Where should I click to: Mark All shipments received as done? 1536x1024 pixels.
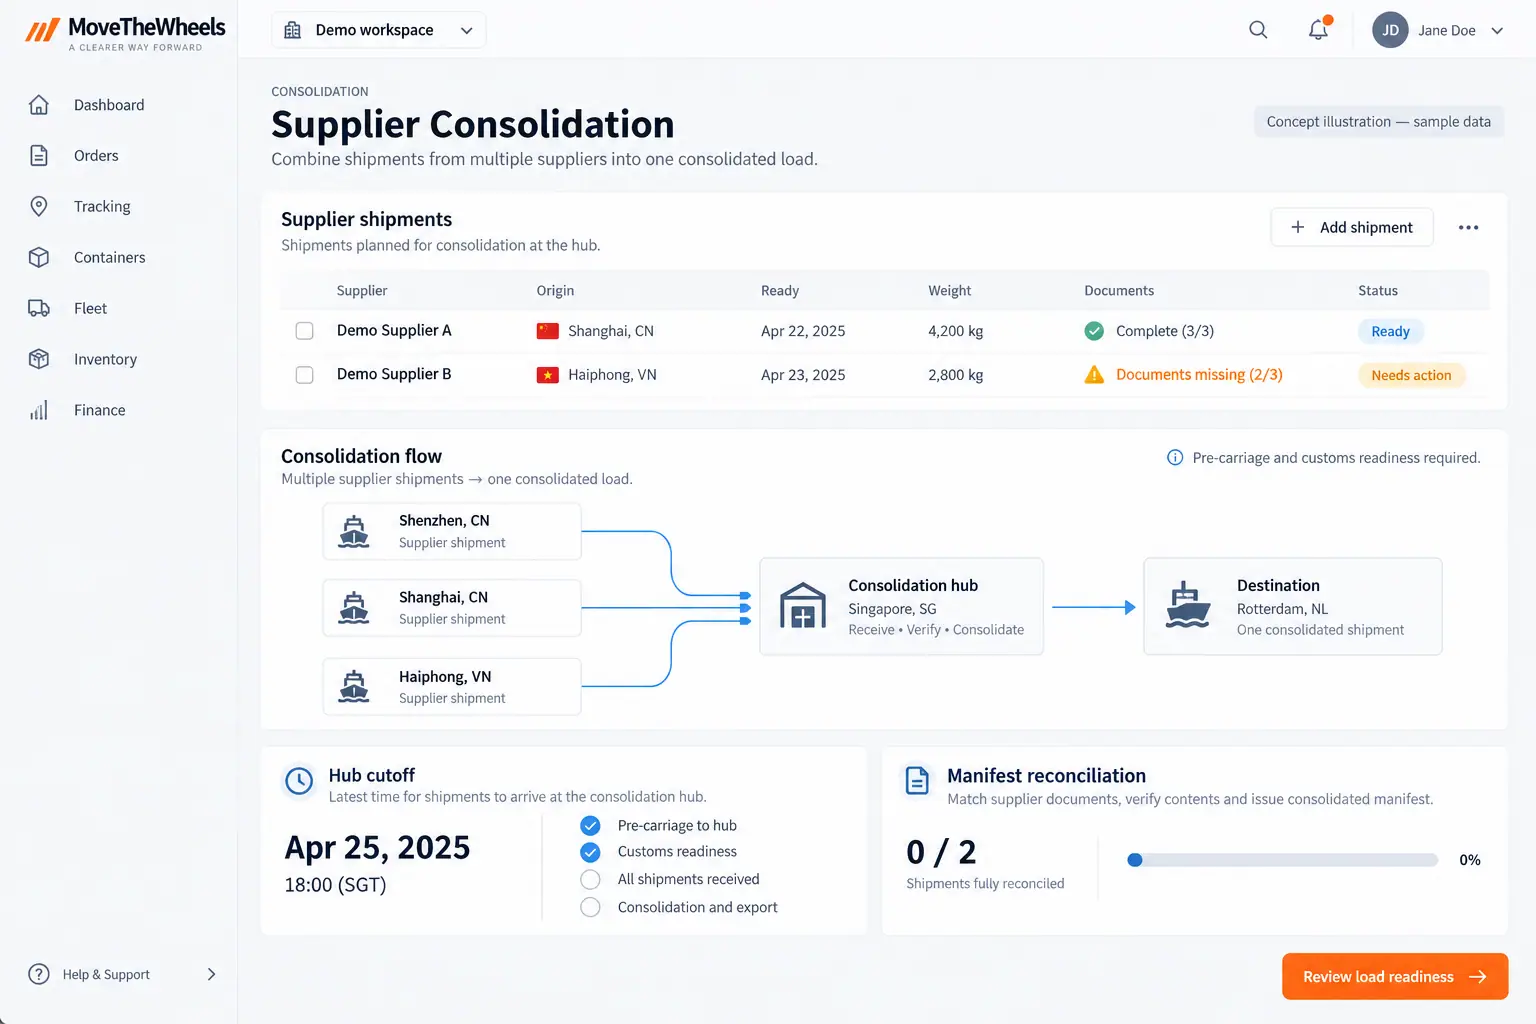(x=591, y=880)
